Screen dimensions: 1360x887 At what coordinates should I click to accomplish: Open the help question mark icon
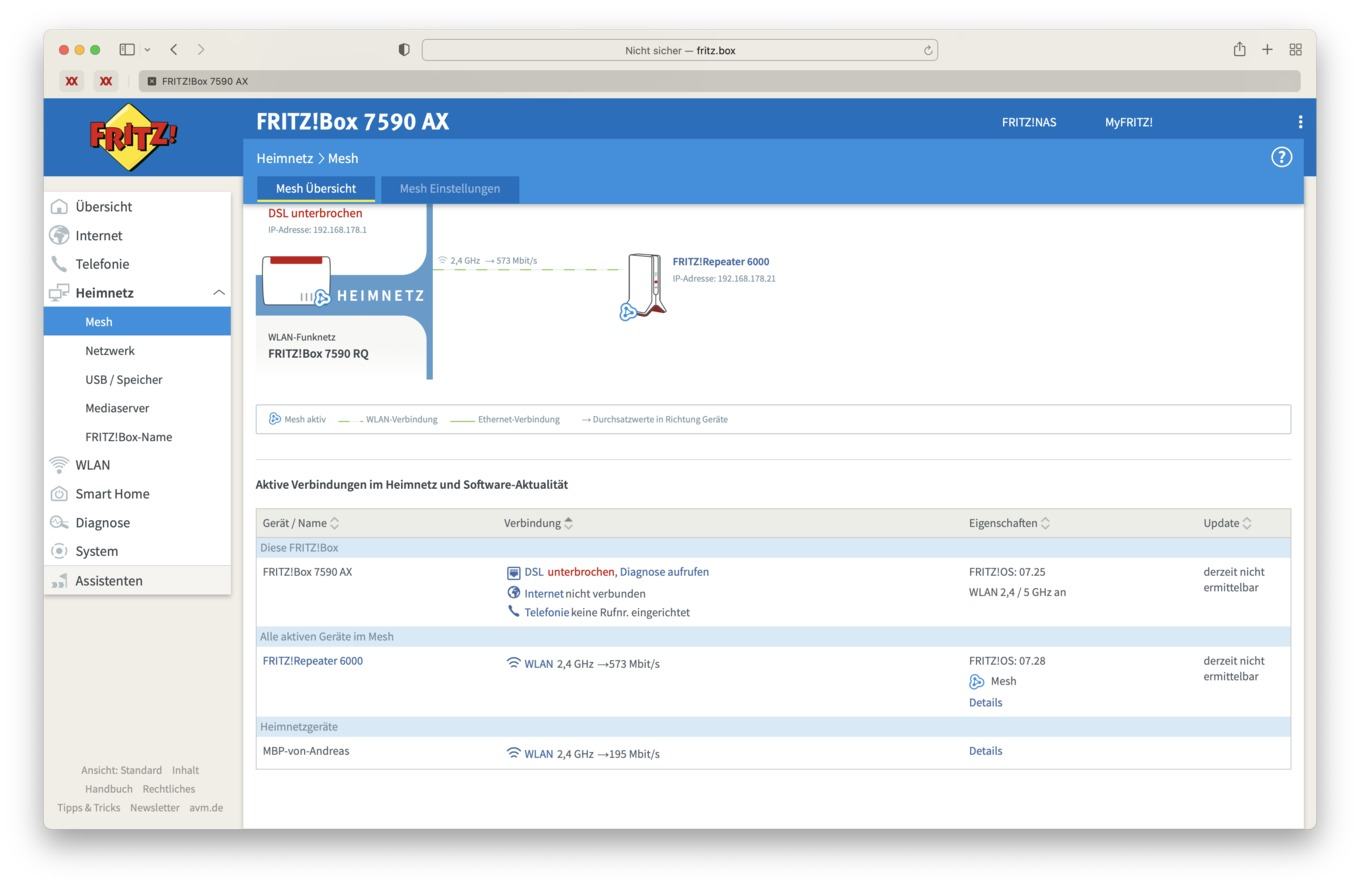pos(1281,157)
